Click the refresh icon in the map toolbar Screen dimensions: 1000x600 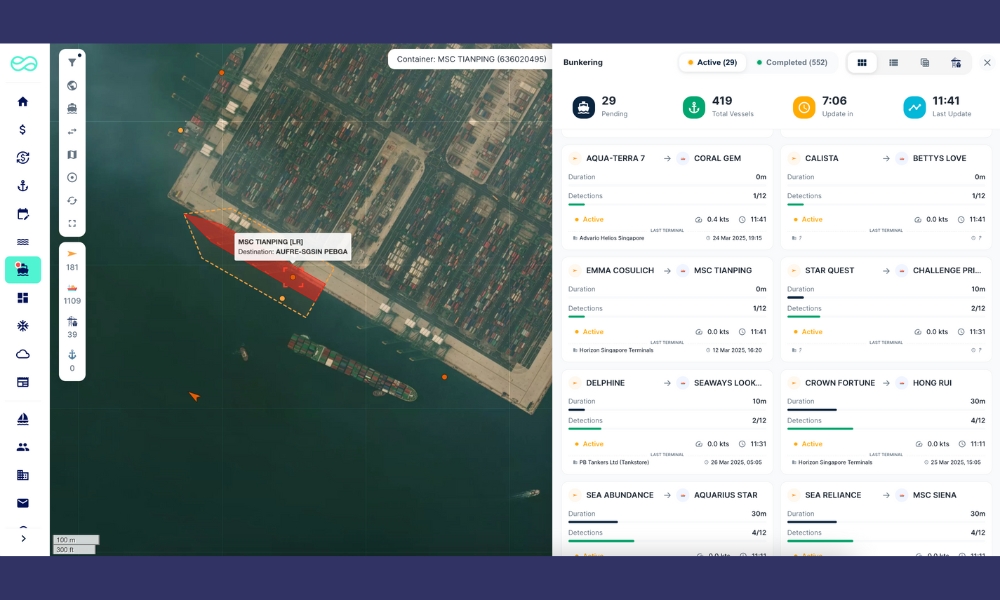click(72, 201)
